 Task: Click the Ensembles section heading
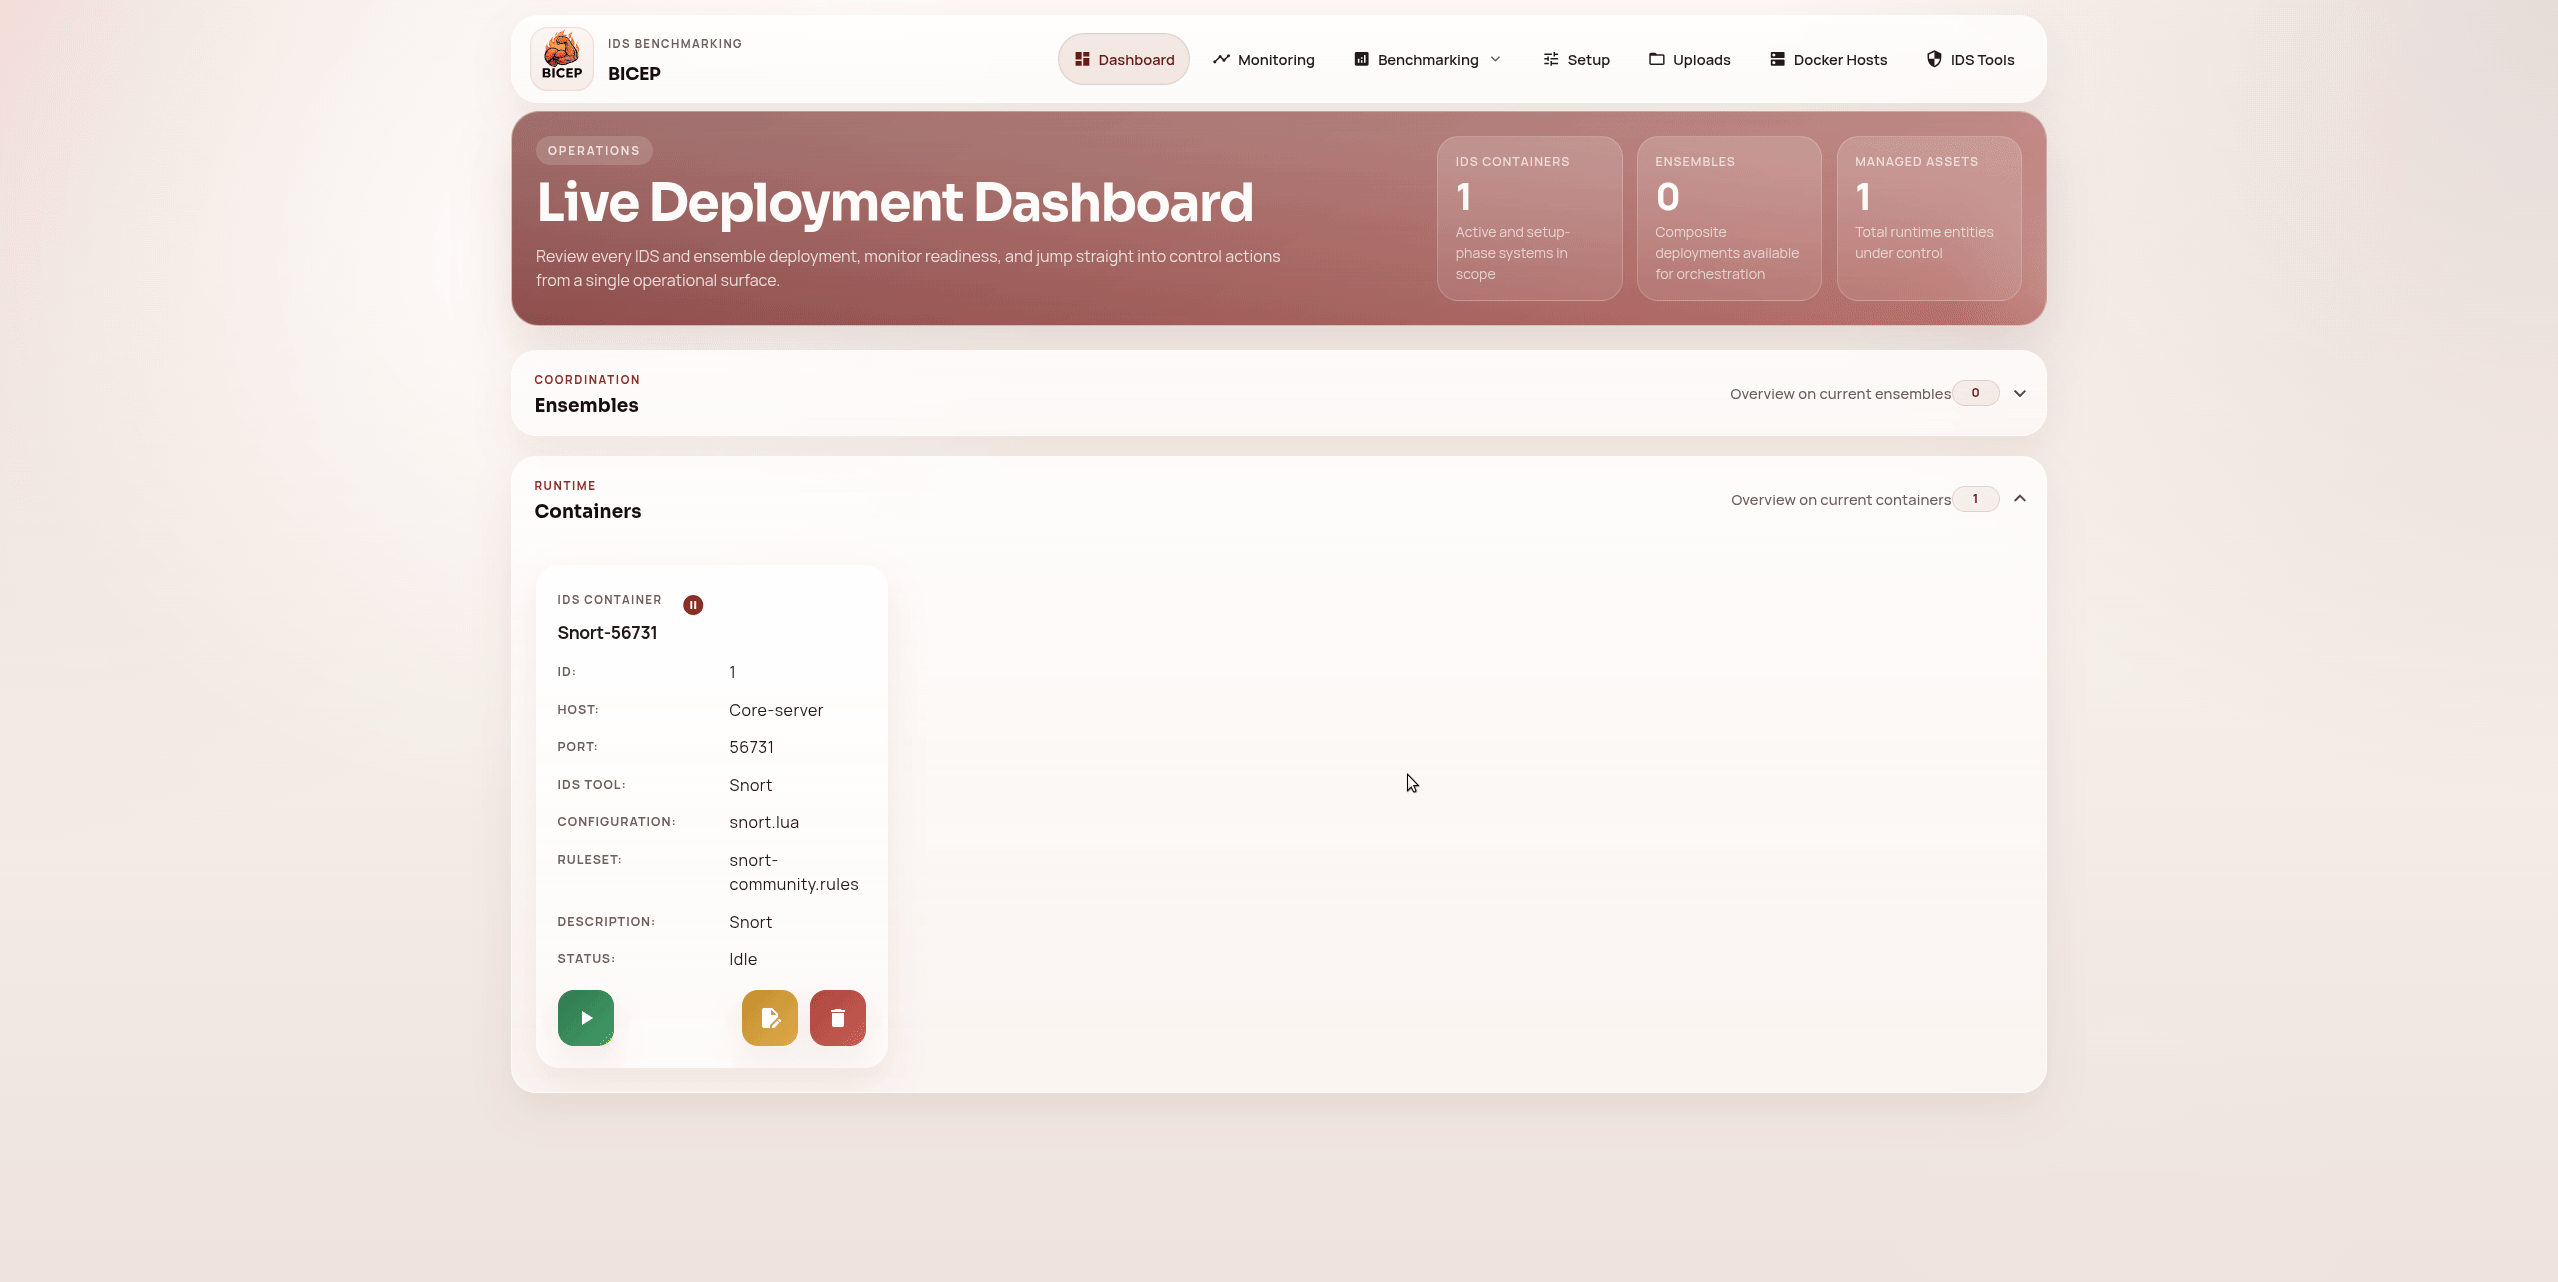pyautogui.click(x=586, y=405)
